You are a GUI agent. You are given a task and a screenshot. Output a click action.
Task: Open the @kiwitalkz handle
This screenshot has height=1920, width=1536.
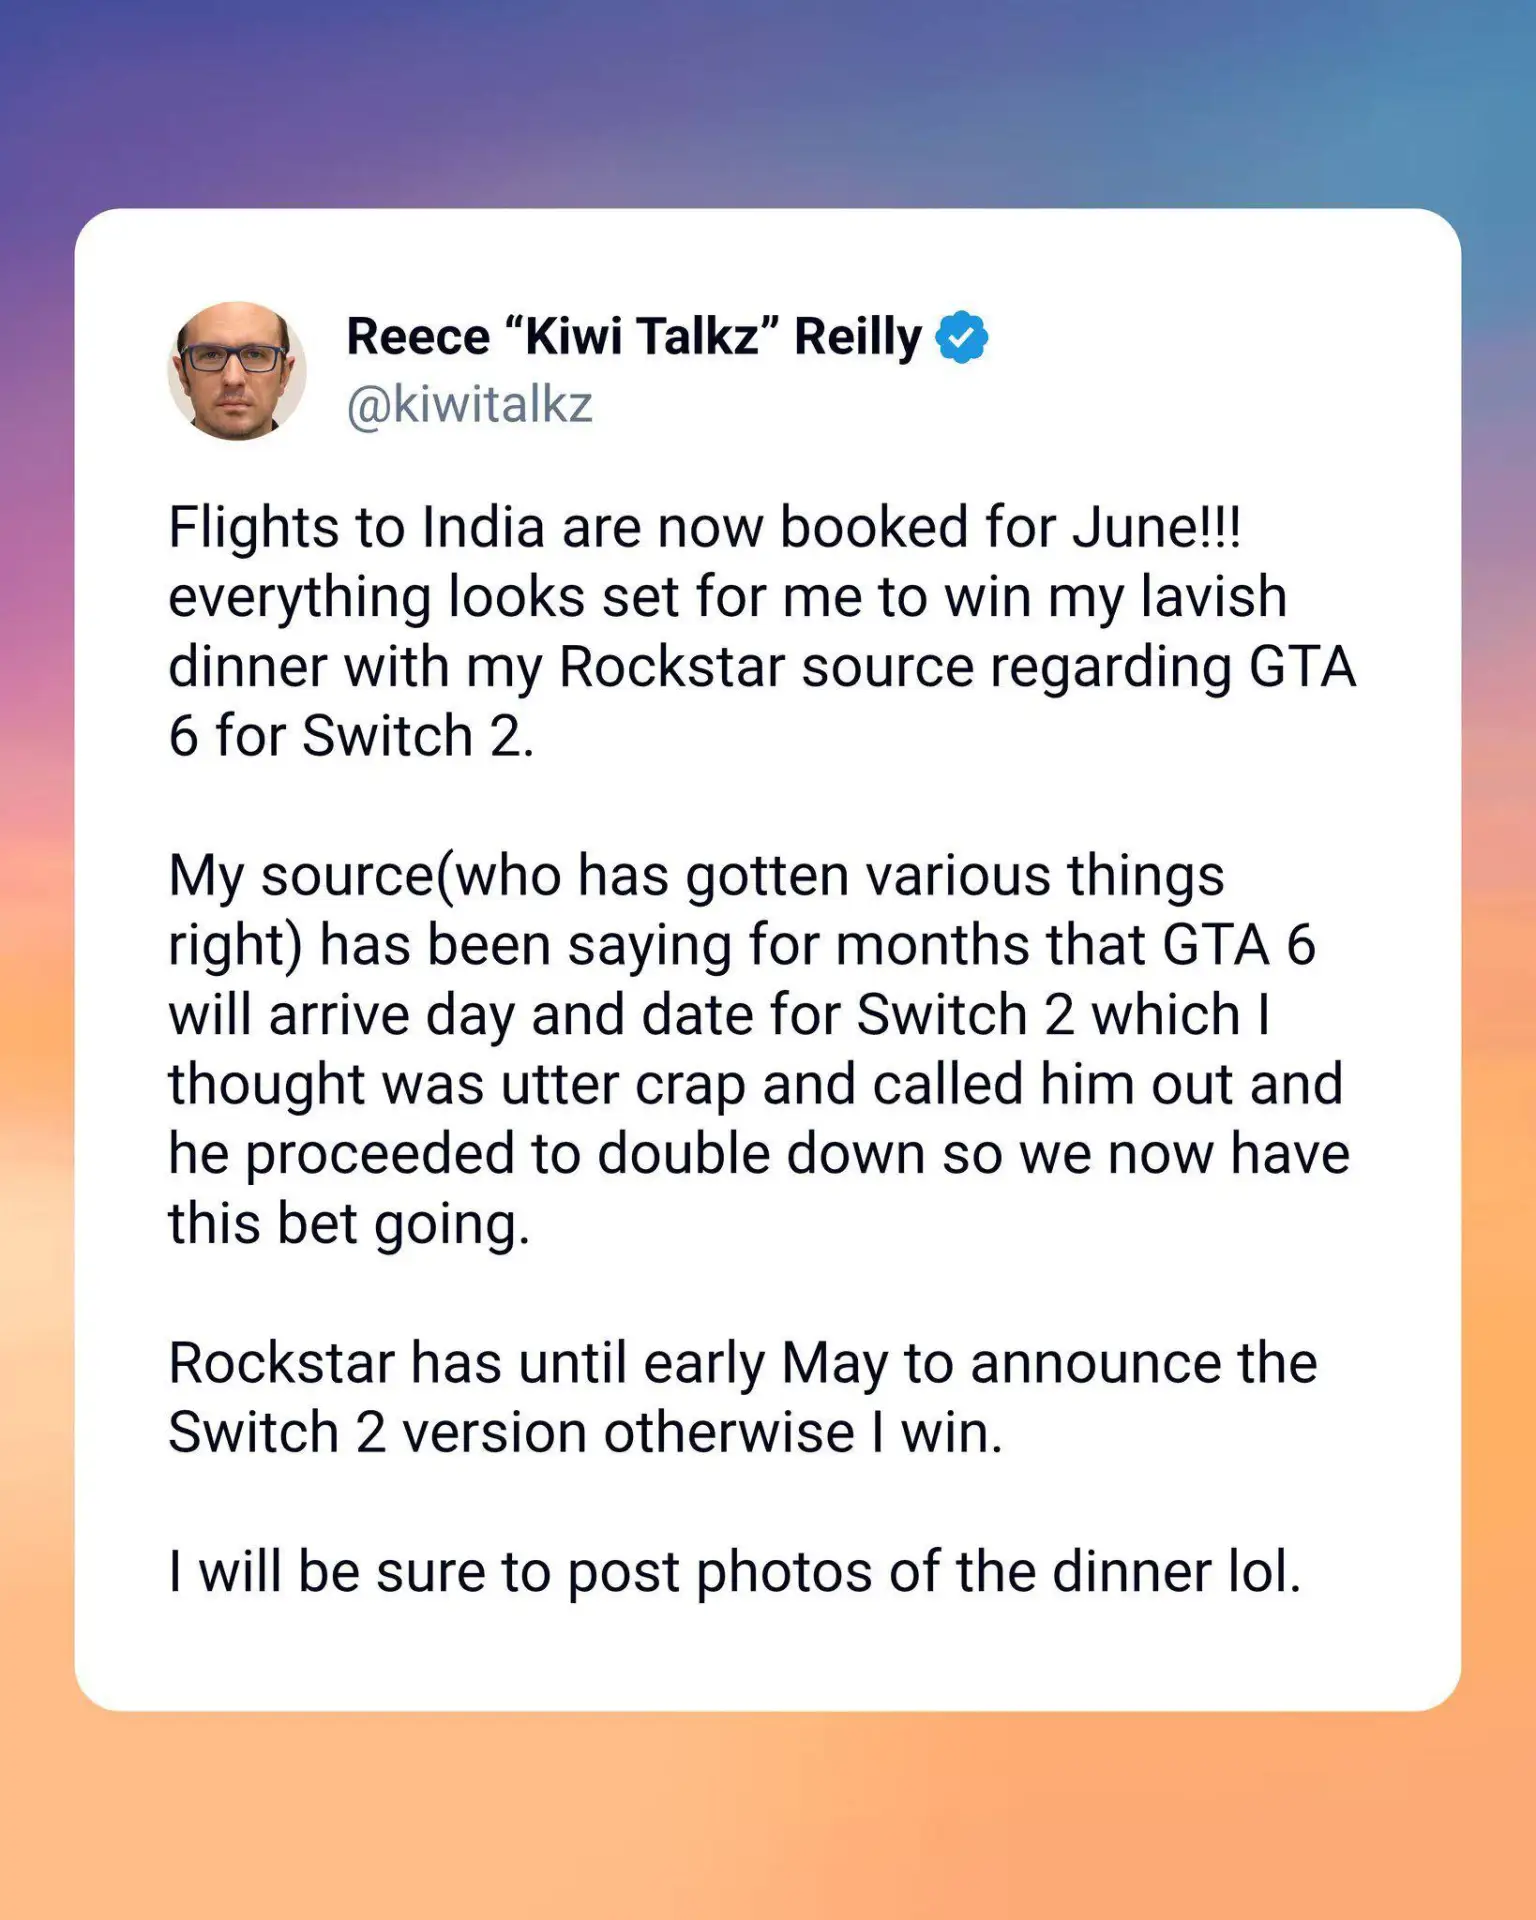(469, 405)
